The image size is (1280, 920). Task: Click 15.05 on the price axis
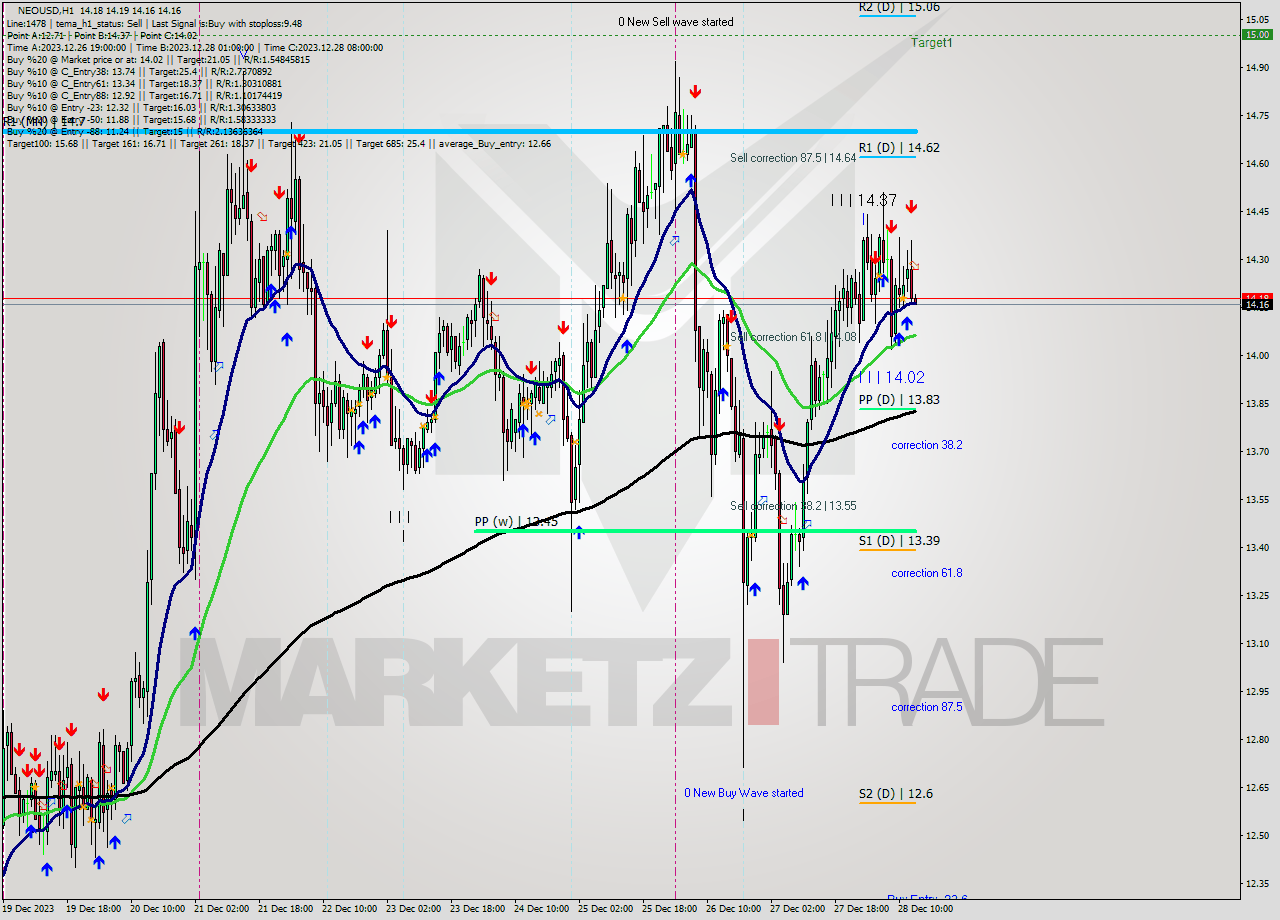click(x=1257, y=19)
